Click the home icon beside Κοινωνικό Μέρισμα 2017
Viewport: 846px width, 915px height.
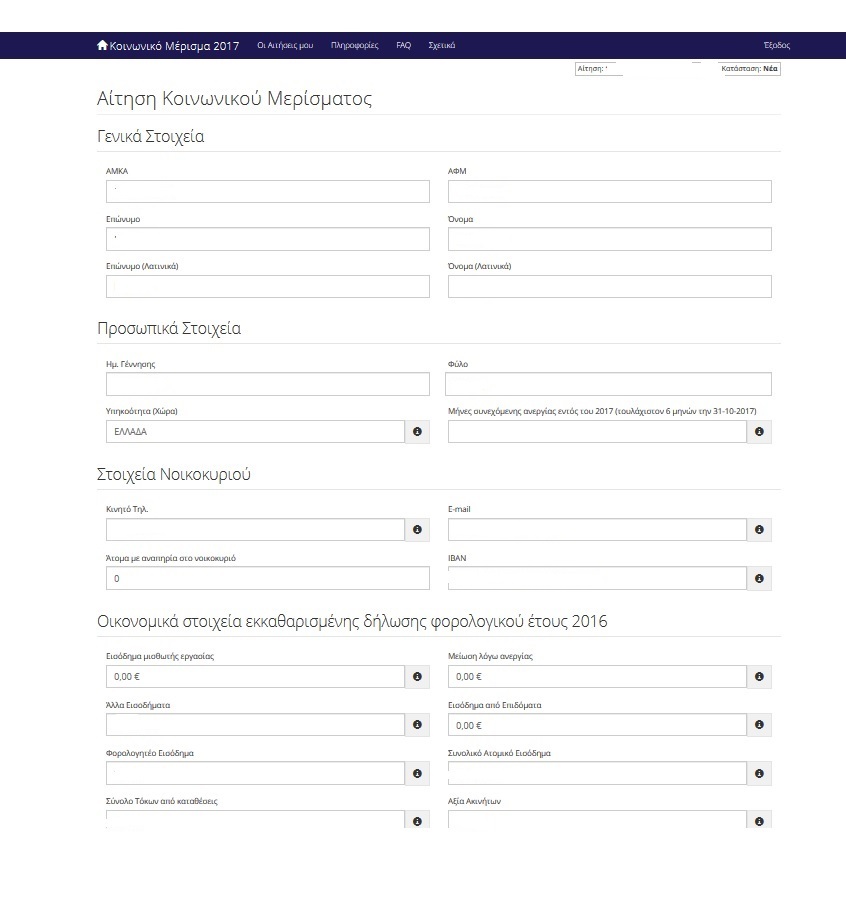(102, 45)
